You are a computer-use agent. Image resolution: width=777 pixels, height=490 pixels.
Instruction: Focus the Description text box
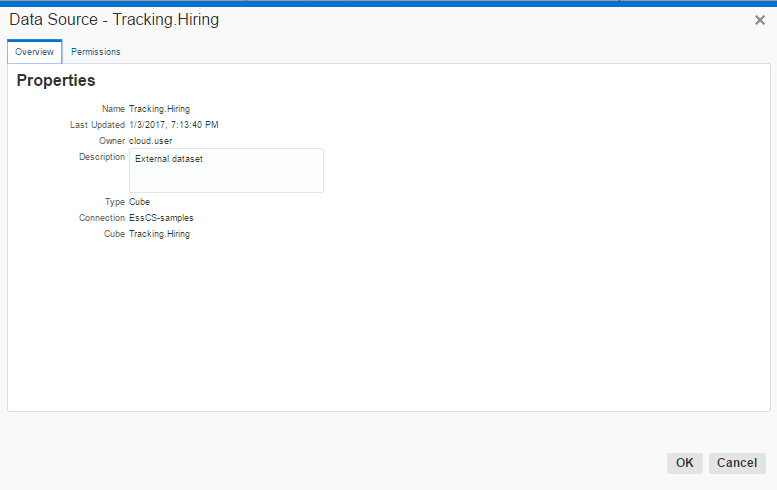click(x=226, y=176)
